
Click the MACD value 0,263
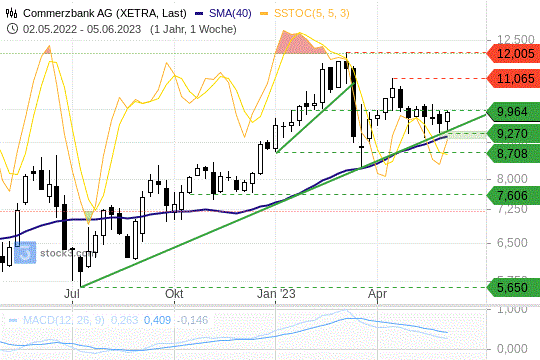point(124,320)
